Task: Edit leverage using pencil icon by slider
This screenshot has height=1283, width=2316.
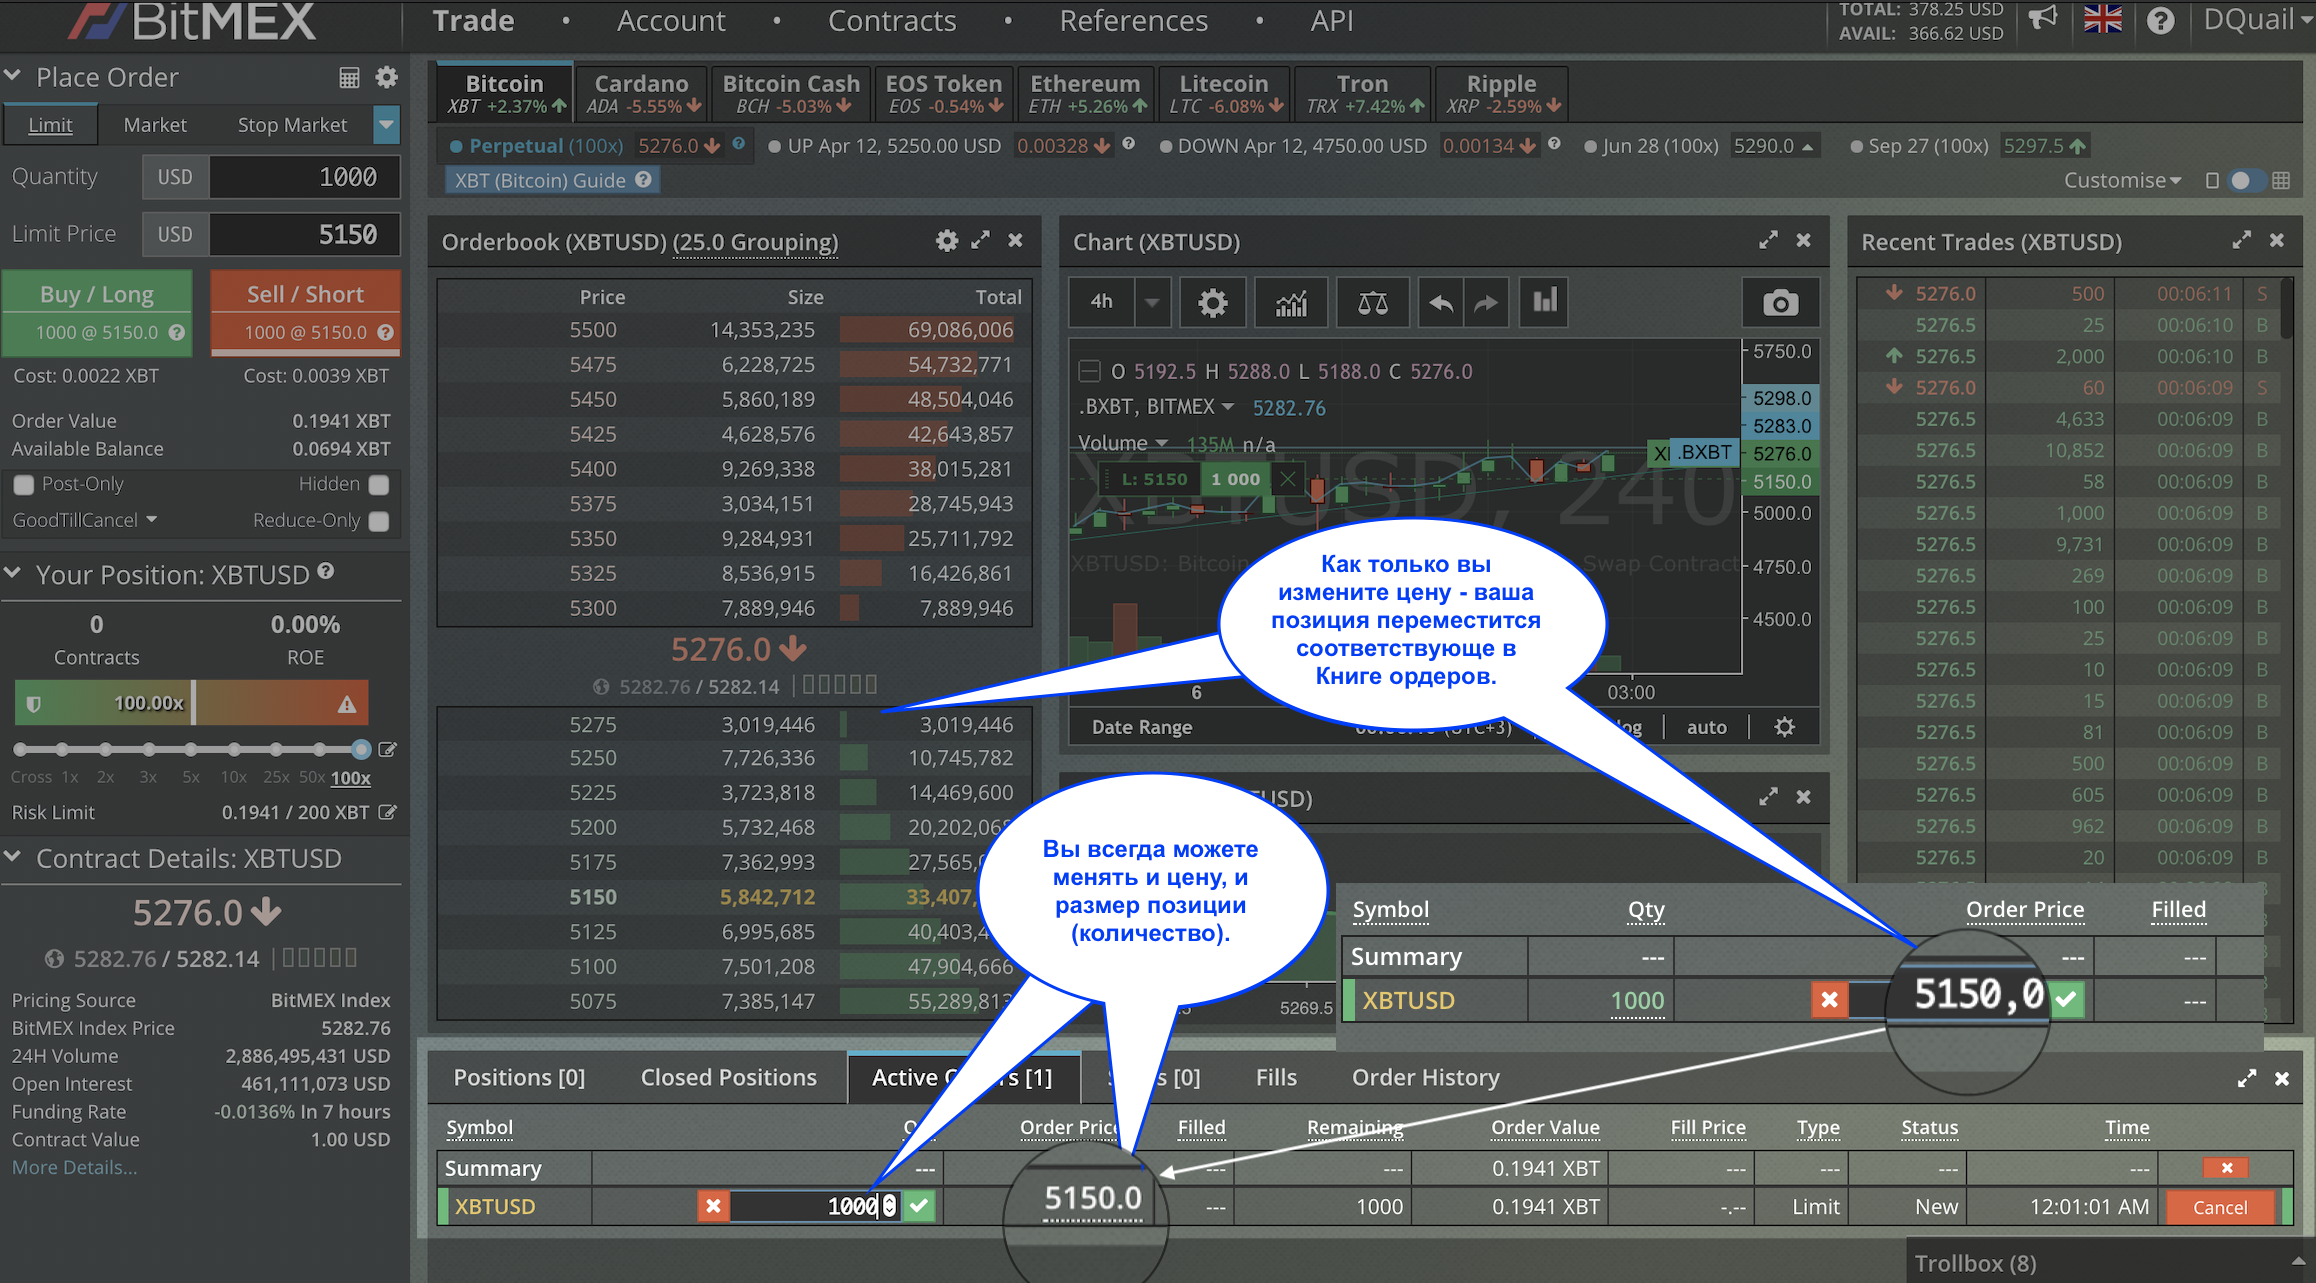Action: 388,749
